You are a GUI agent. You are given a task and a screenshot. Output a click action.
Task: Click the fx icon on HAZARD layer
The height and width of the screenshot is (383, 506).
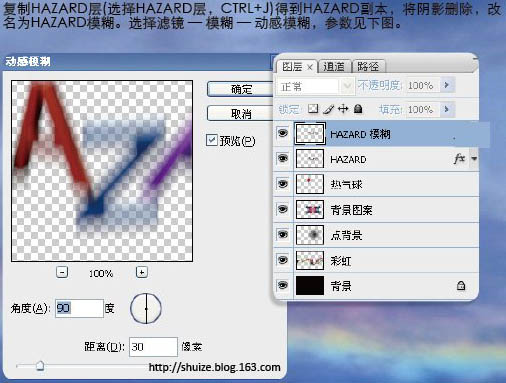[459, 158]
